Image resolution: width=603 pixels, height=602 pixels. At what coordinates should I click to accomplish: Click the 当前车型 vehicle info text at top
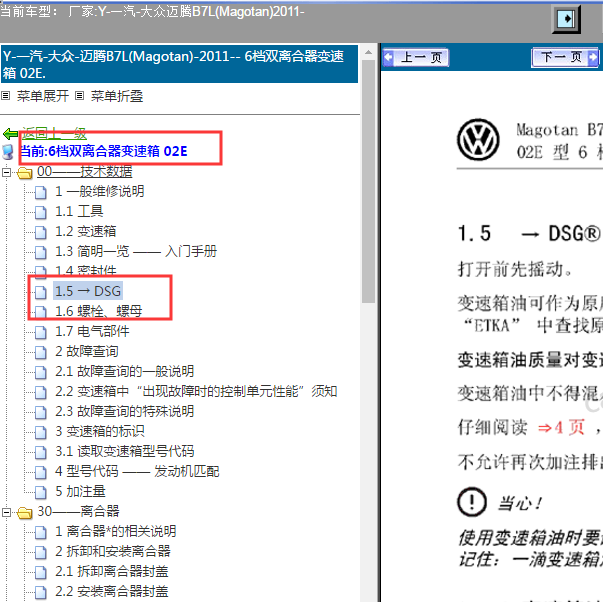click(152, 12)
